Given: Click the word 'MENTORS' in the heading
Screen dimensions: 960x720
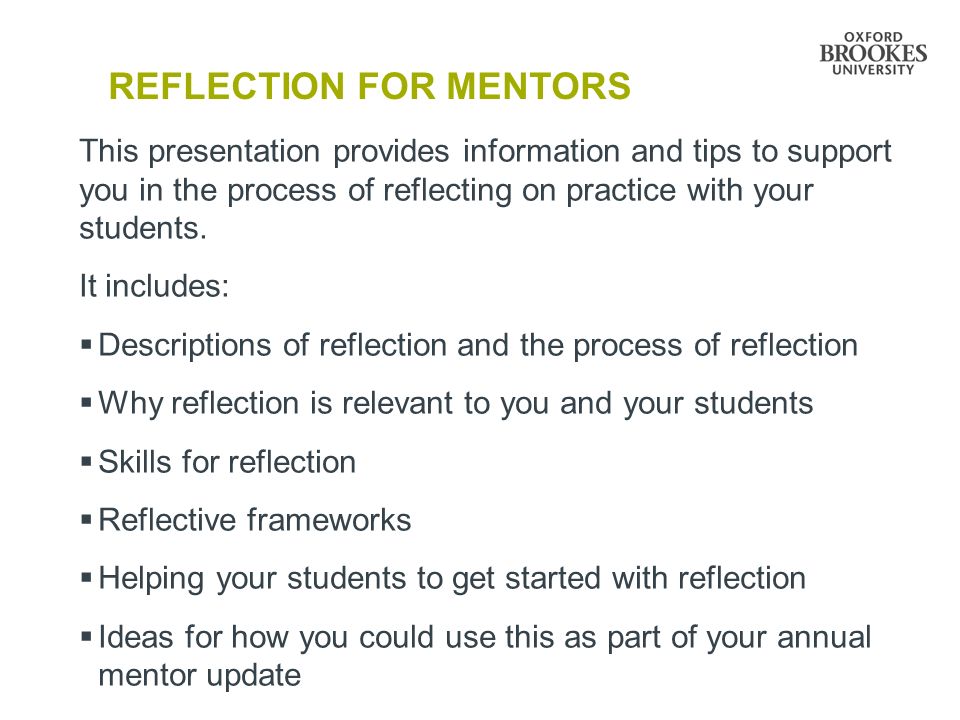Looking at the screenshot, I should pos(539,85).
